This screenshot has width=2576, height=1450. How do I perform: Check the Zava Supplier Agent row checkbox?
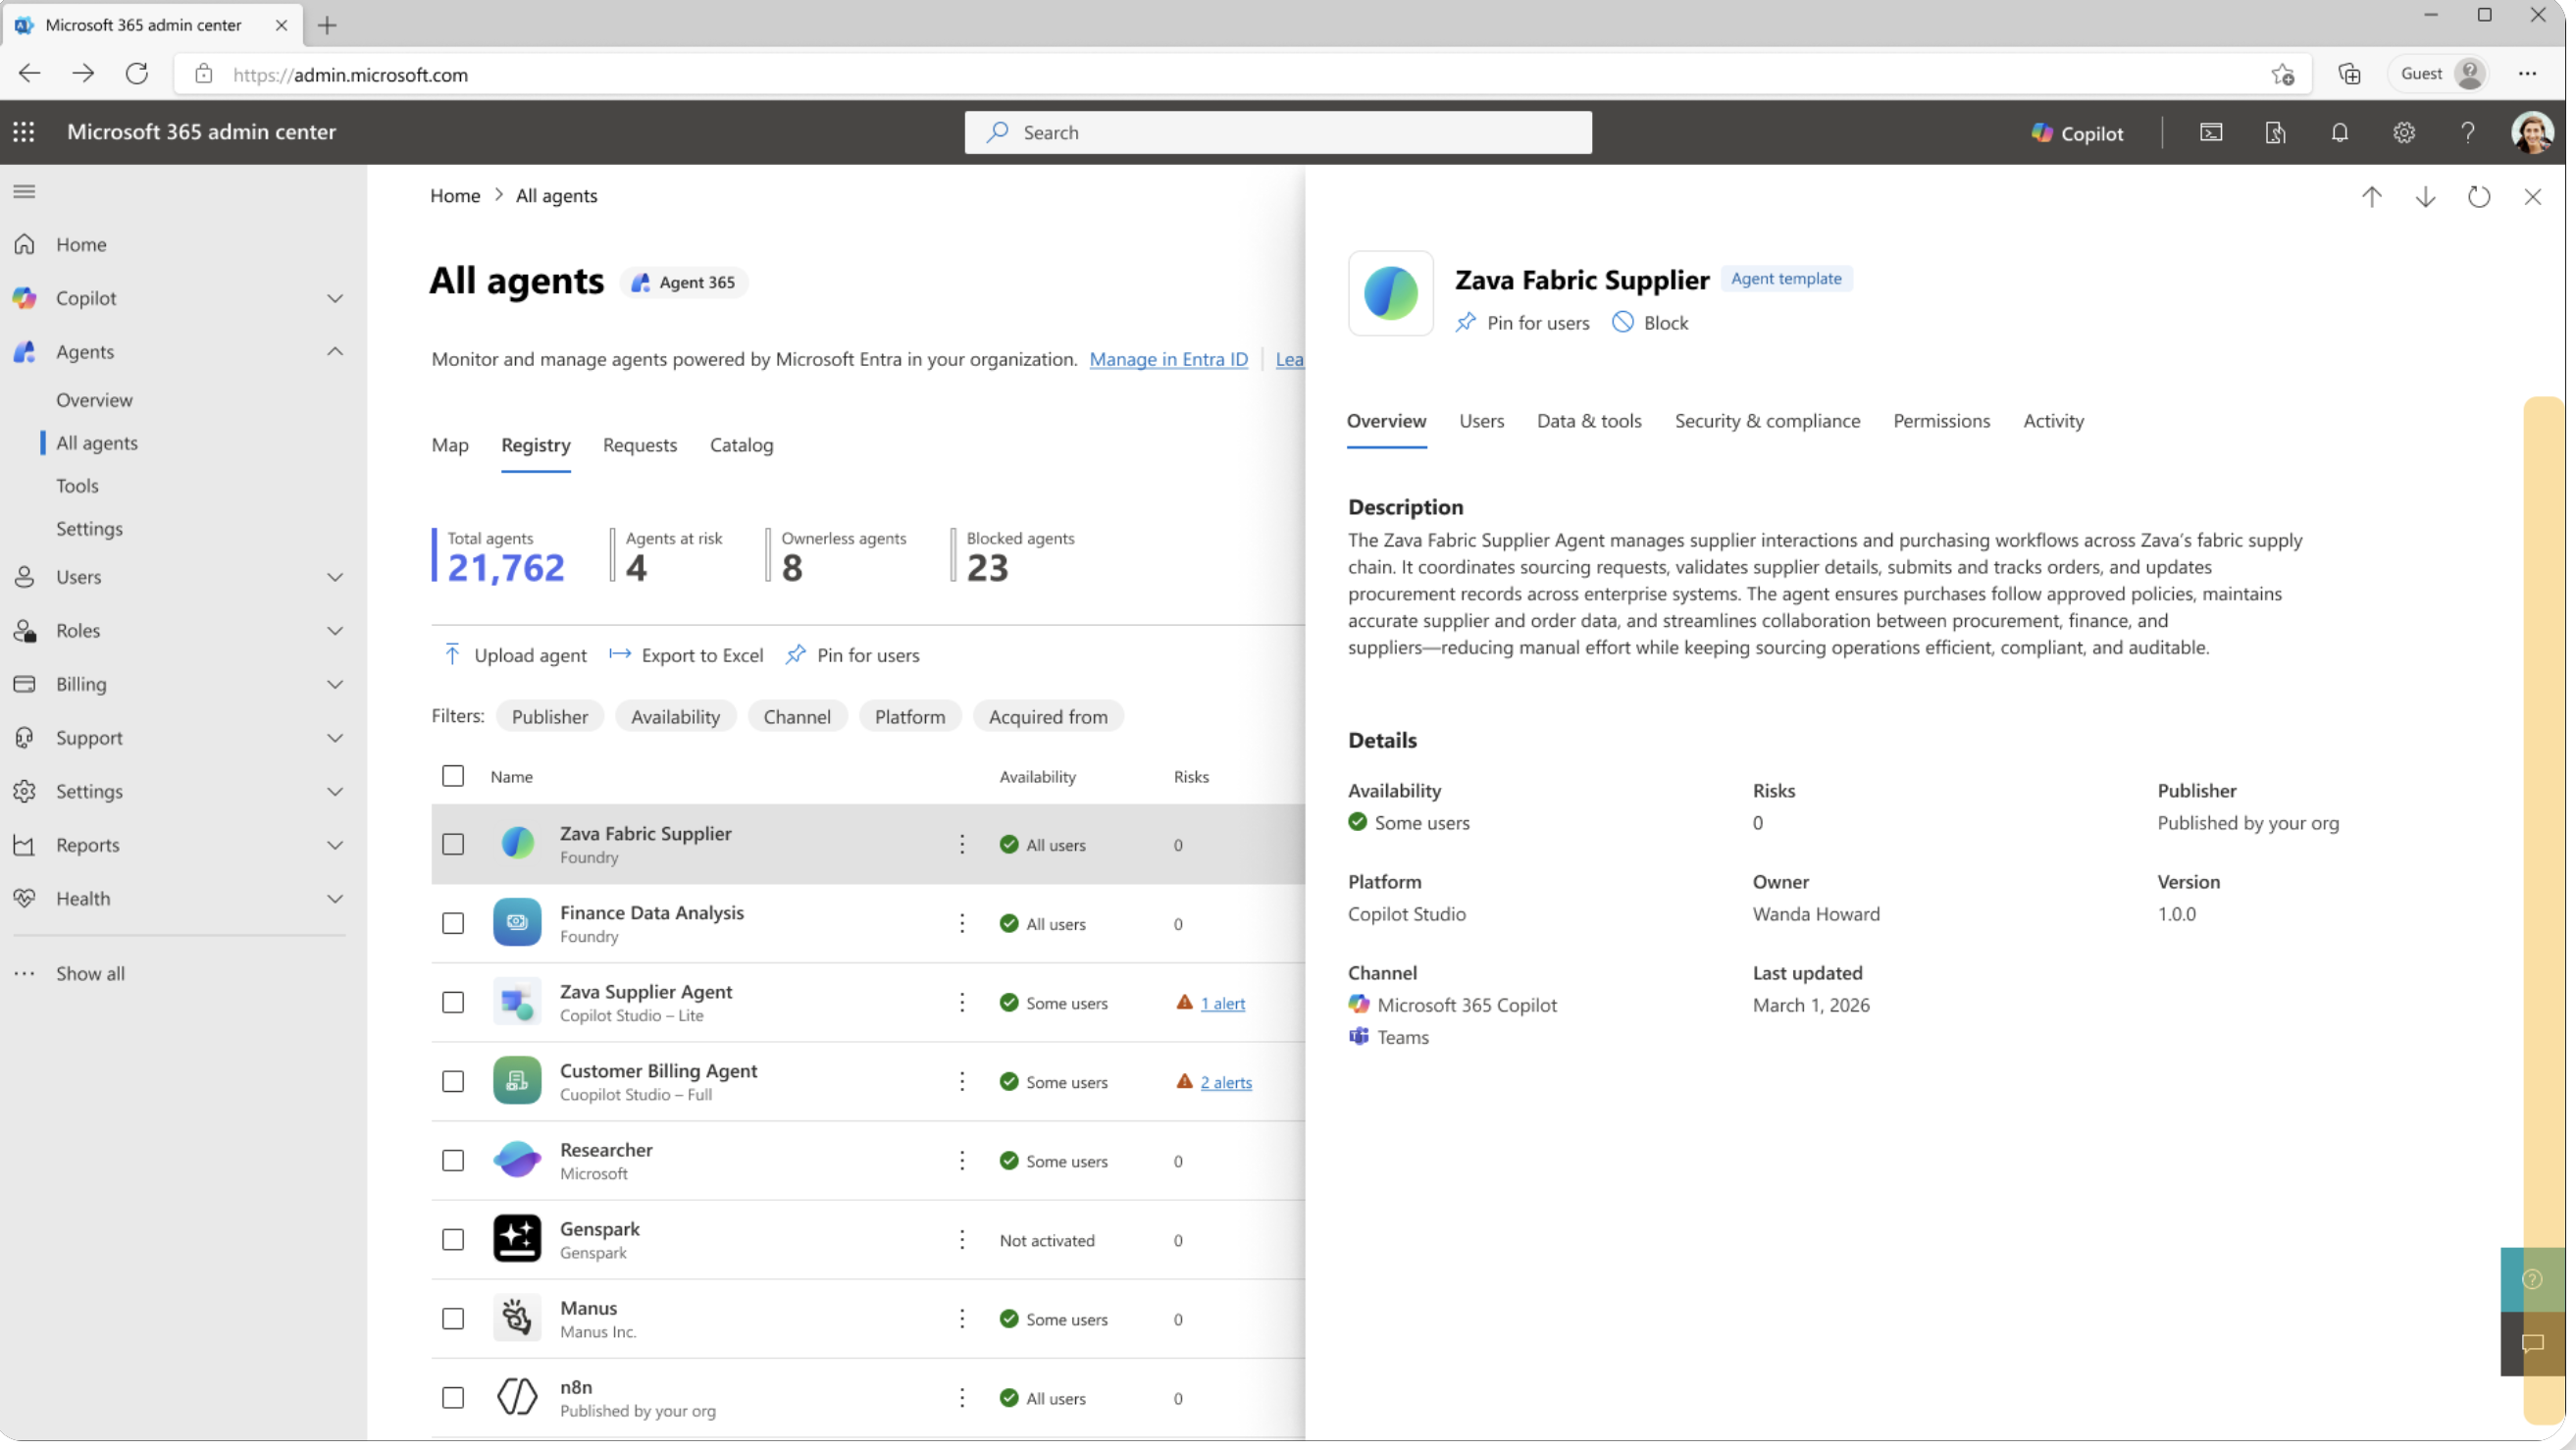(453, 1002)
